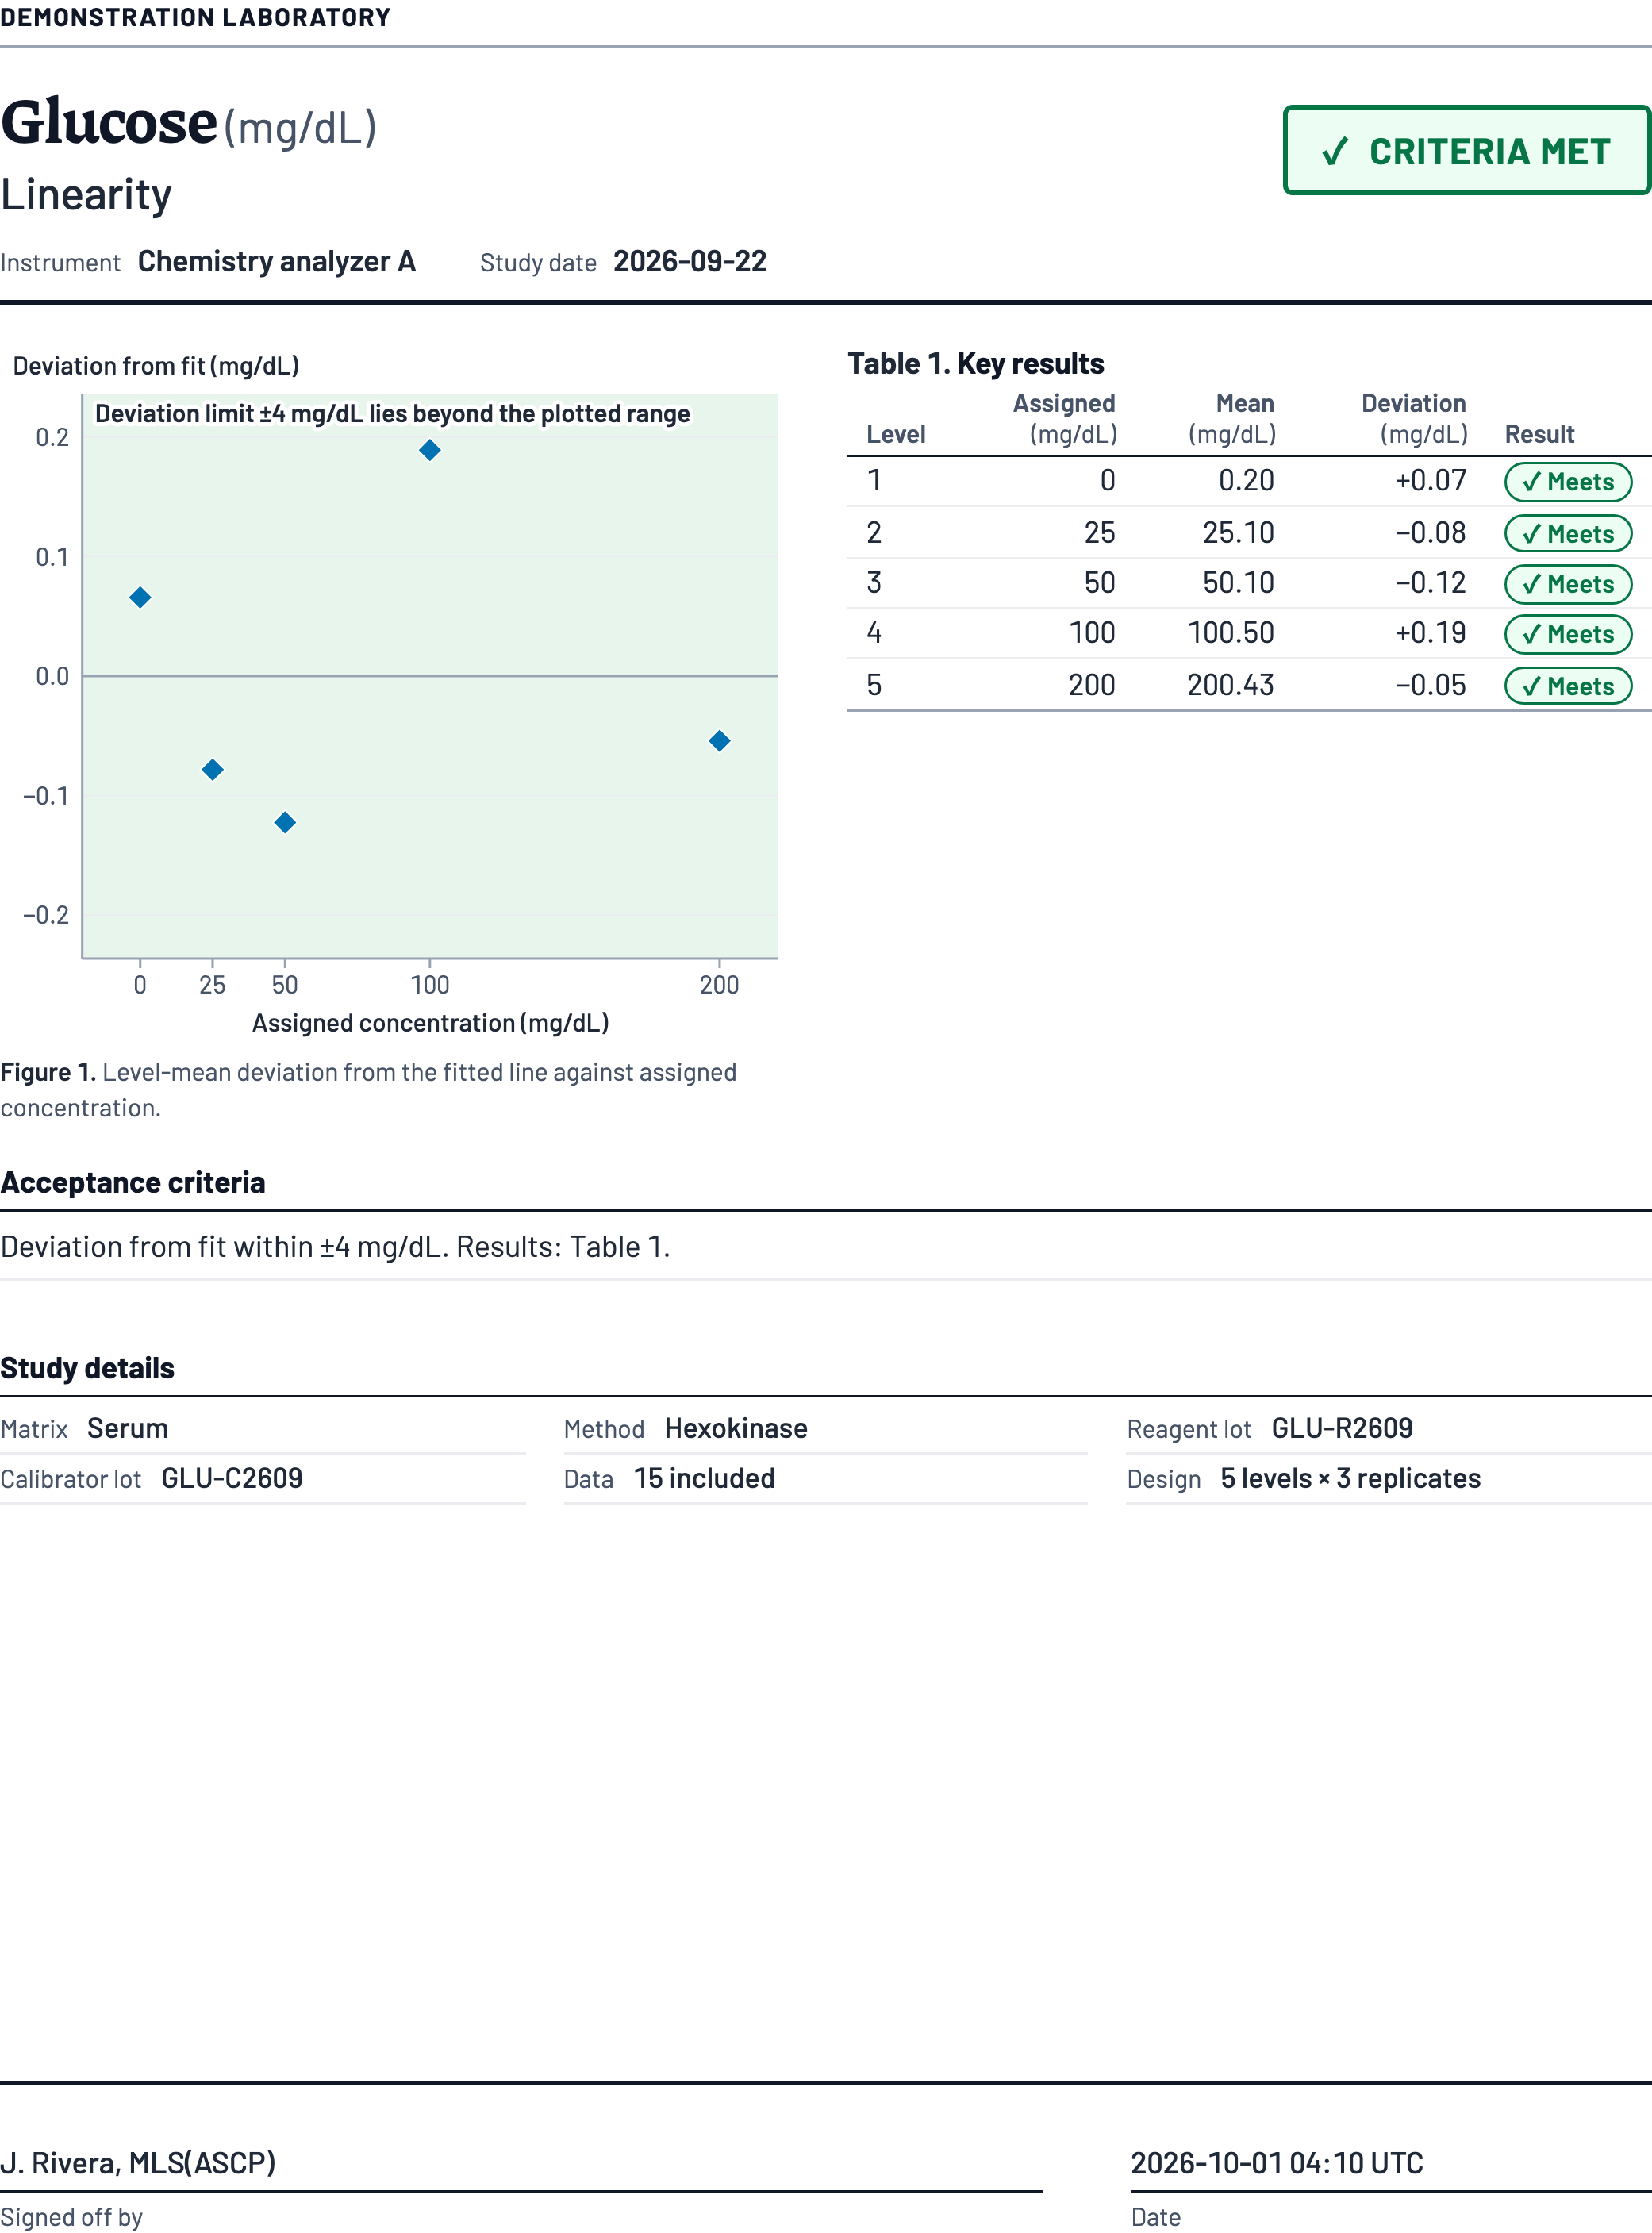Click the data point at concentration 0
1652x2233 pixels.
point(140,597)
